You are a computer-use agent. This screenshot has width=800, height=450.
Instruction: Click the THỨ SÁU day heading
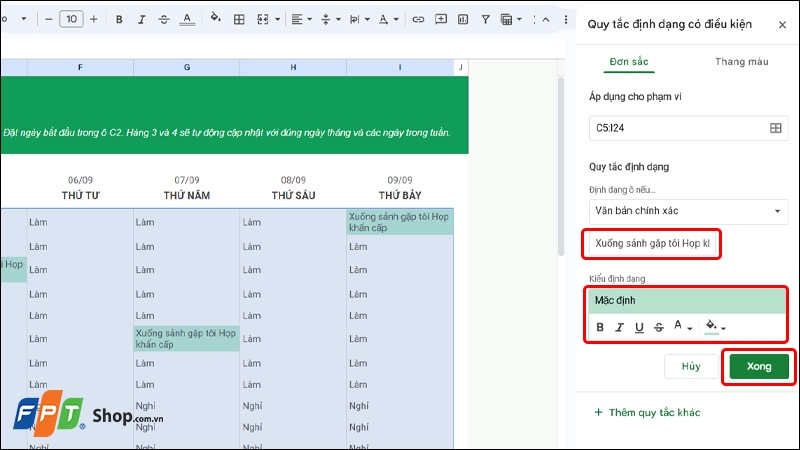click(293, 195)
